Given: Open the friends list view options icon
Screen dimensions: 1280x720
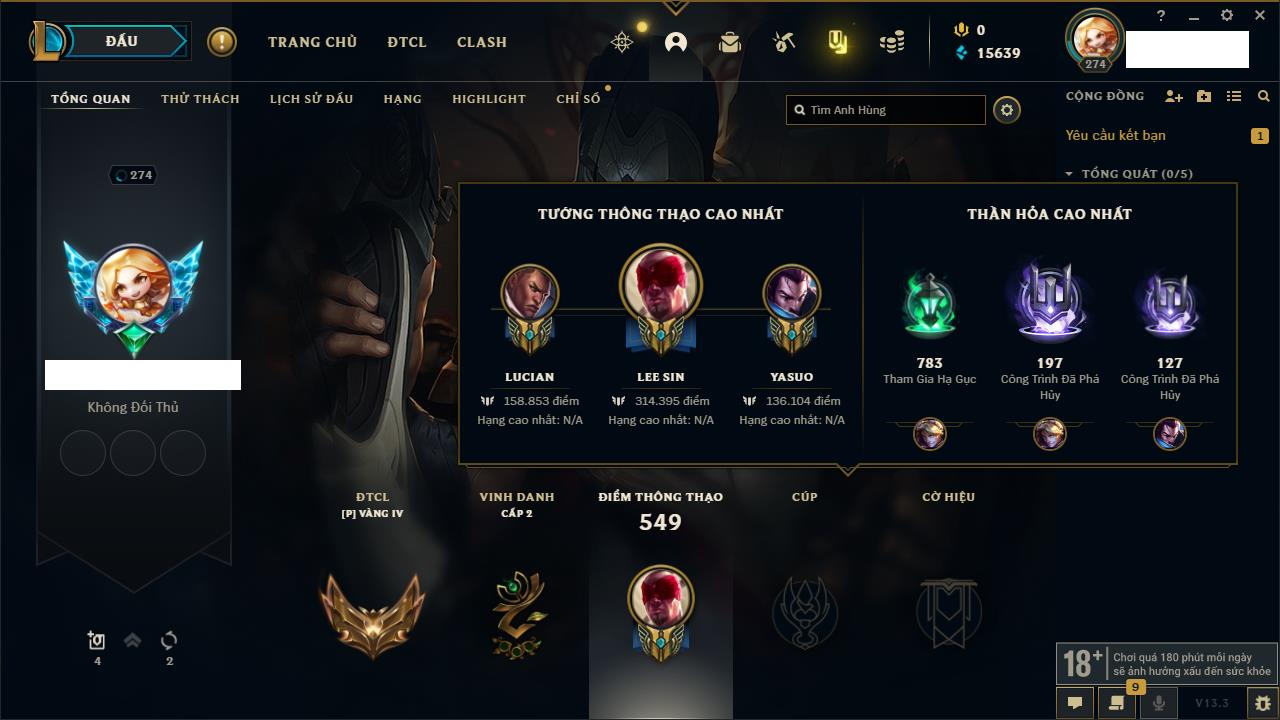Looking at the screenshot, I should (x=1234, y=96).
